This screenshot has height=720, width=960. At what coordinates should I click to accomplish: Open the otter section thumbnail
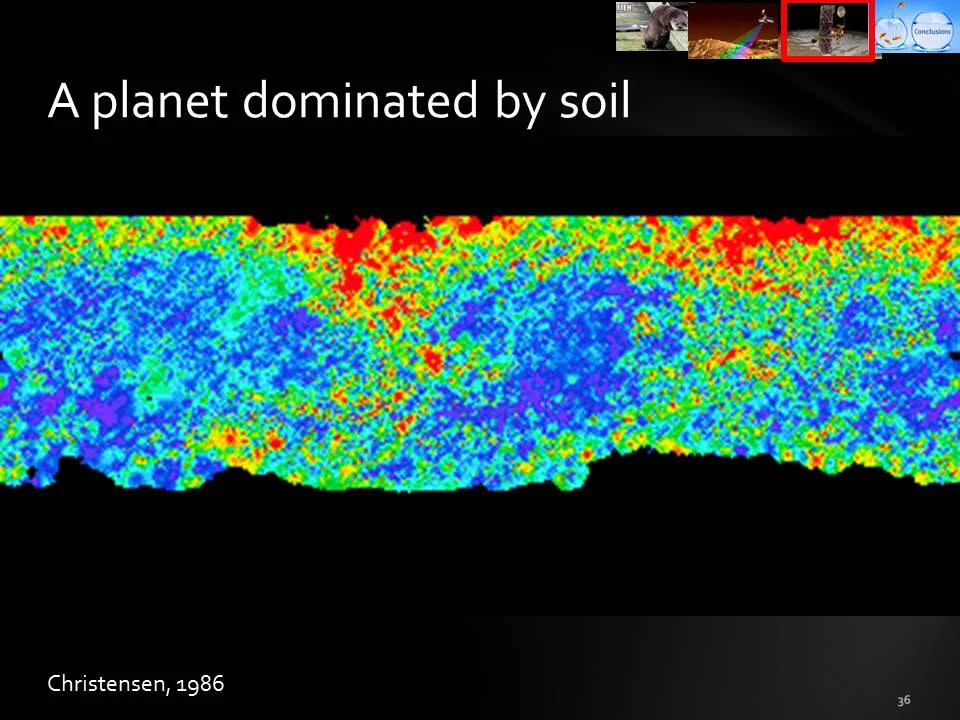coord(652,26)
